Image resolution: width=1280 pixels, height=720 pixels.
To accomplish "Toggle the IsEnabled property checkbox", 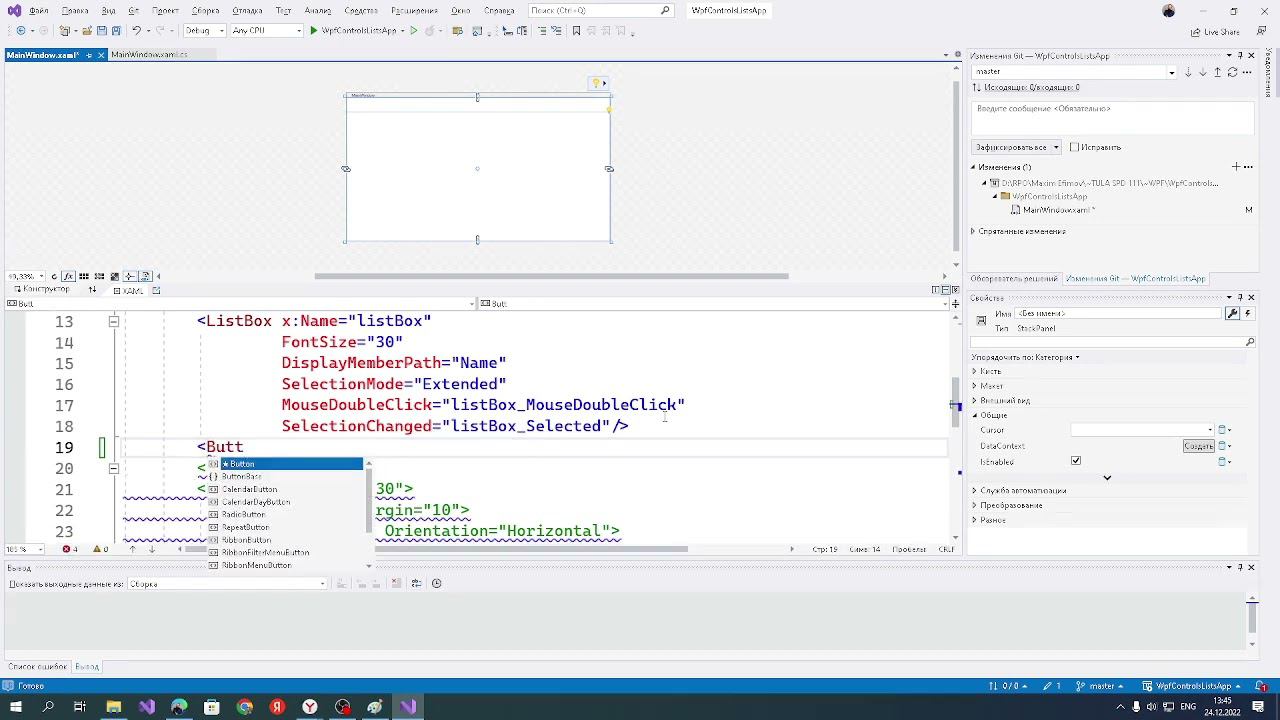I will point(1076,461).
